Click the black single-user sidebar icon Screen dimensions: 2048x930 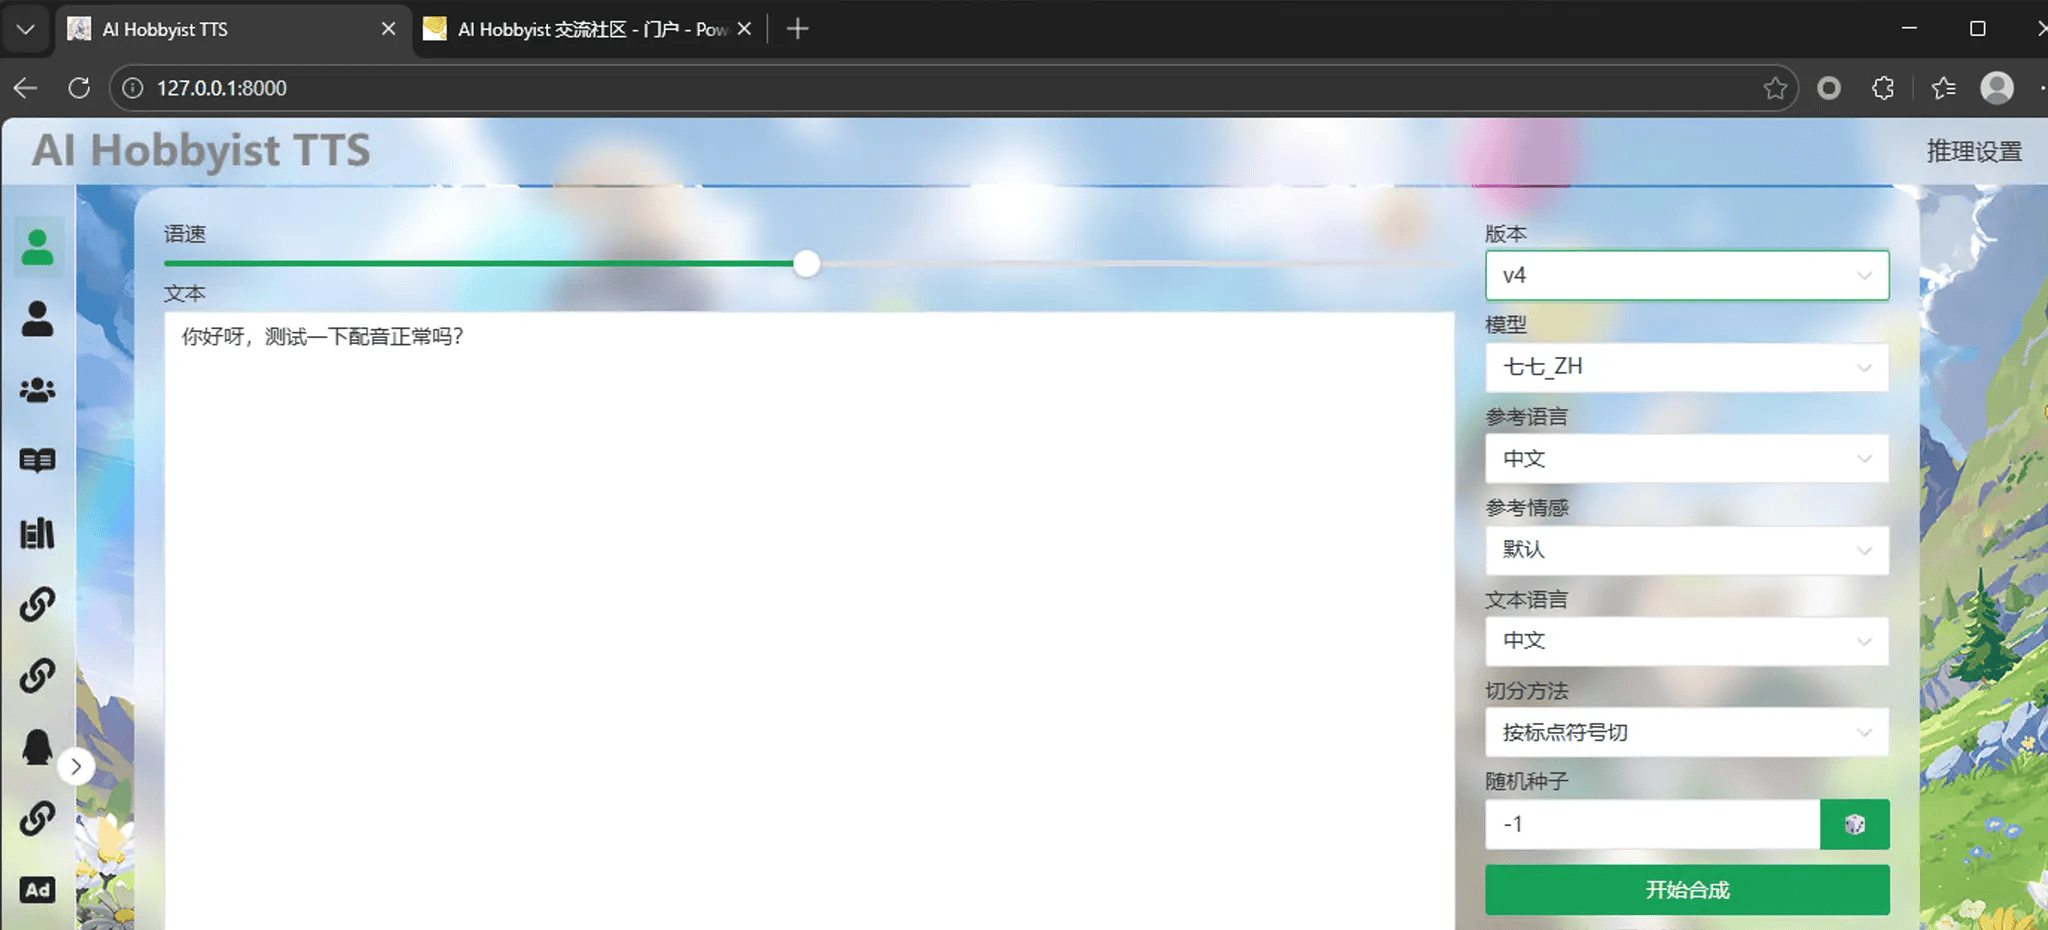(x=38, y=319)
